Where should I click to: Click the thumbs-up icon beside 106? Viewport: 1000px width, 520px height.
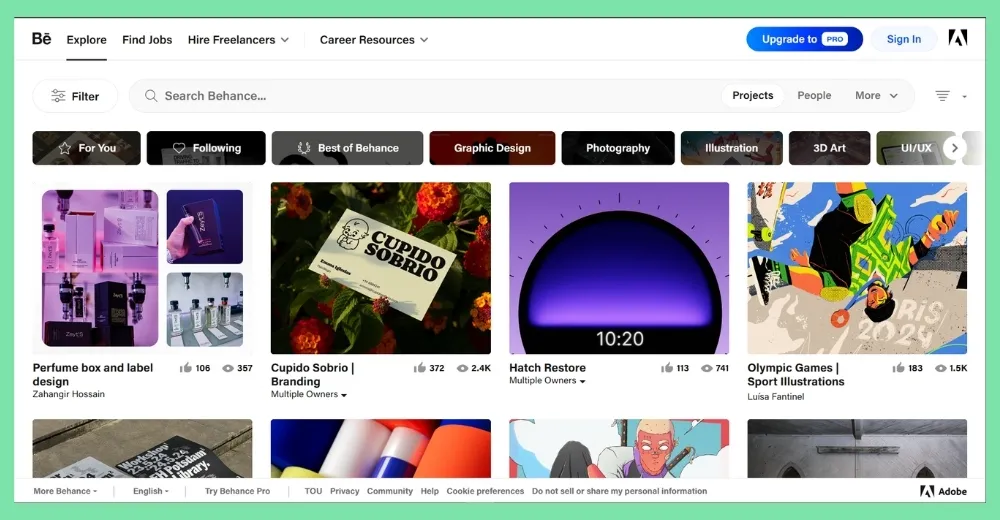click(x=186, y=368)
